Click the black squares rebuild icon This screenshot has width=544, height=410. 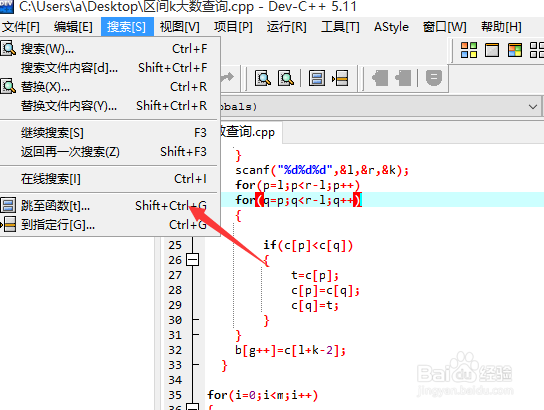tap(537, 50)
